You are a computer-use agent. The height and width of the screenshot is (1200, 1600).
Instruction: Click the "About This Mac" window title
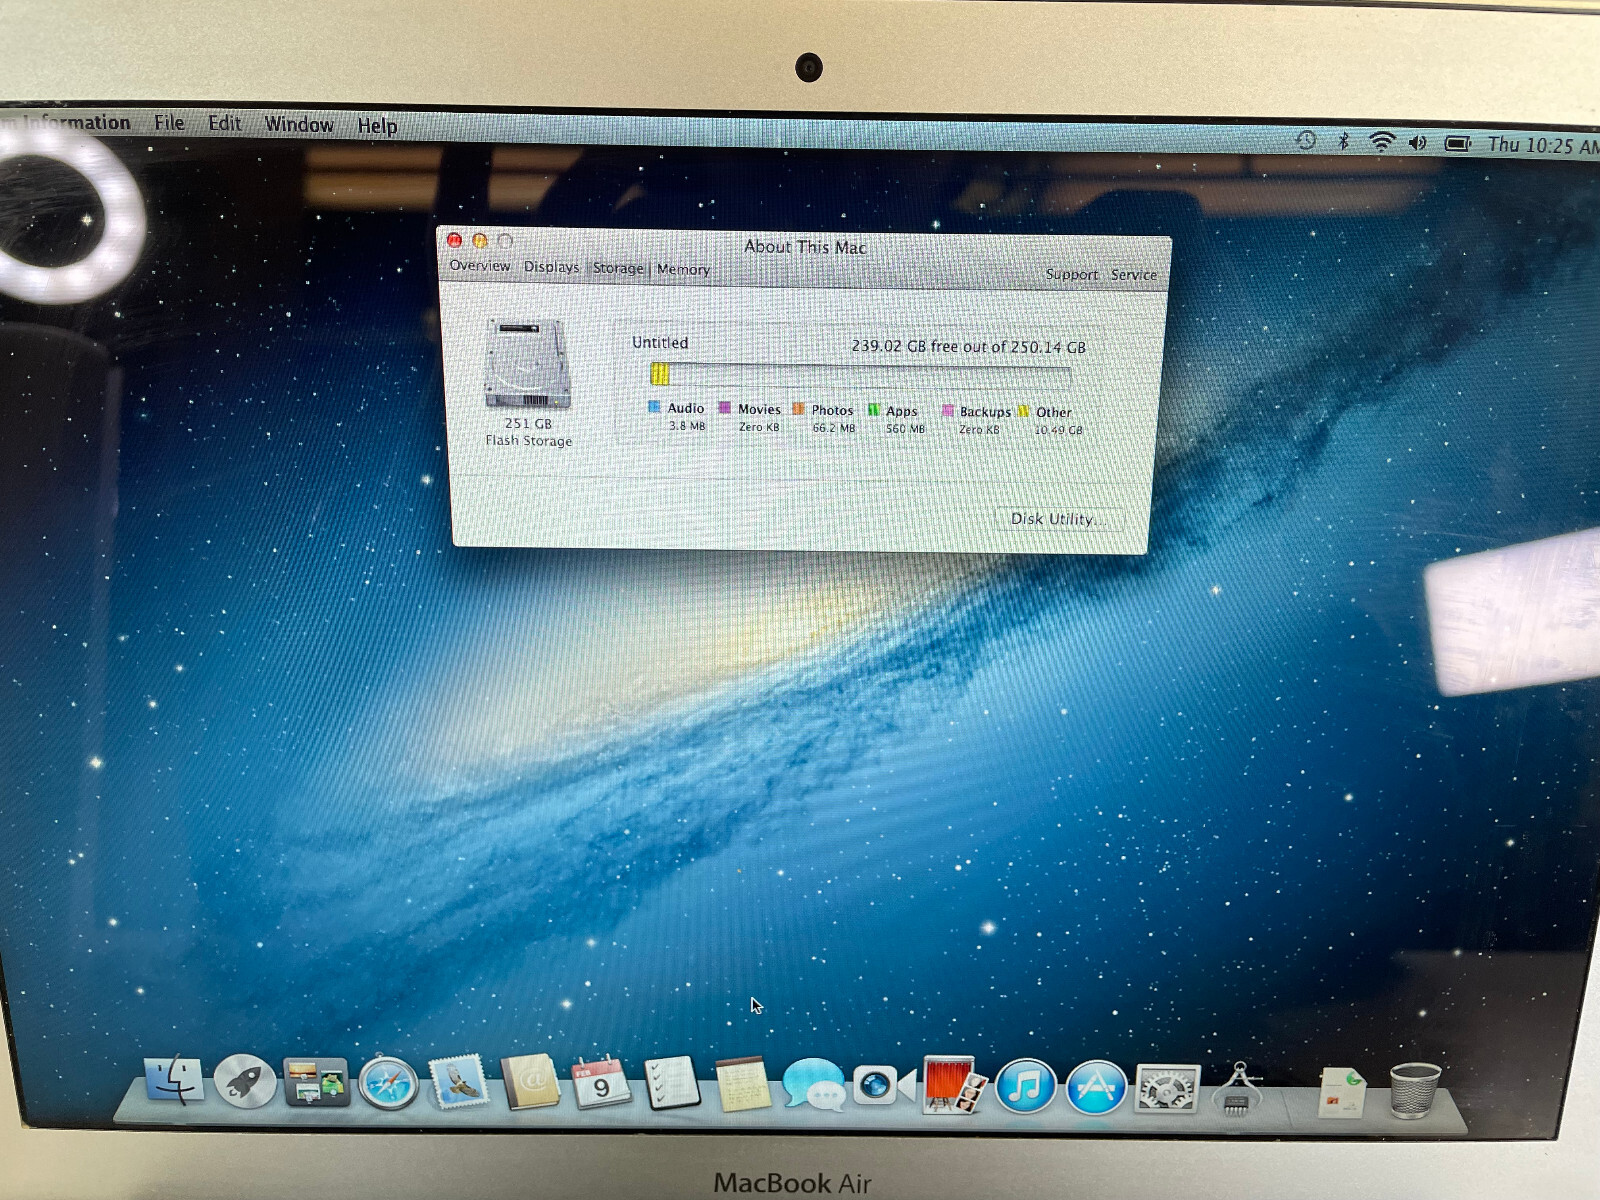[x=805, y=247]
